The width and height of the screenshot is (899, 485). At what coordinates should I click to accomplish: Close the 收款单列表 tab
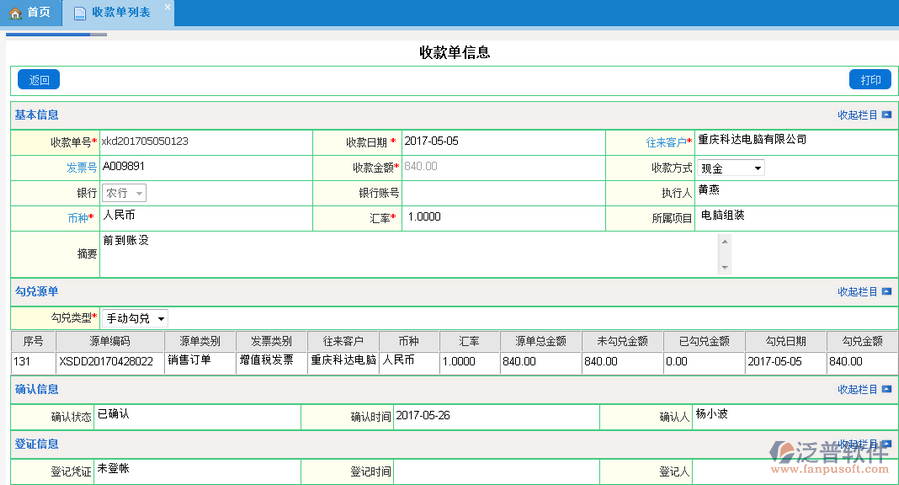tap(167, 7)
